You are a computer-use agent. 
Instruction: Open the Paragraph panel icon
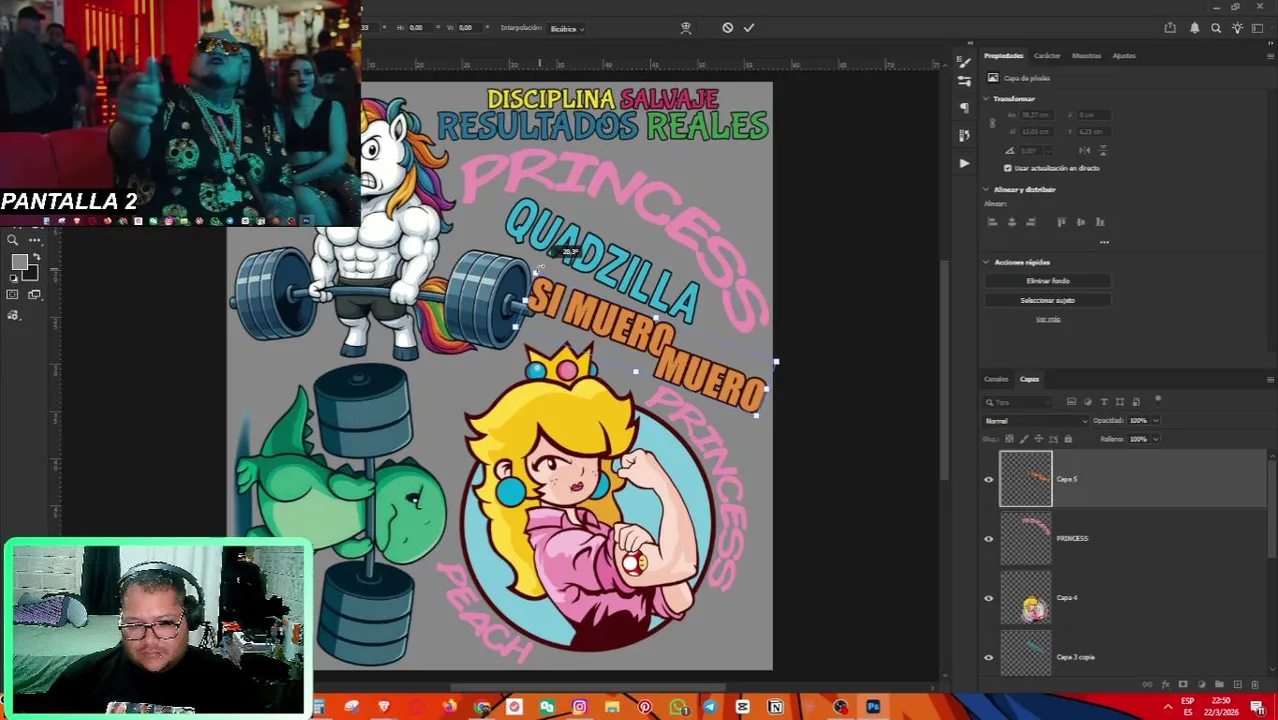click(964, 108)
